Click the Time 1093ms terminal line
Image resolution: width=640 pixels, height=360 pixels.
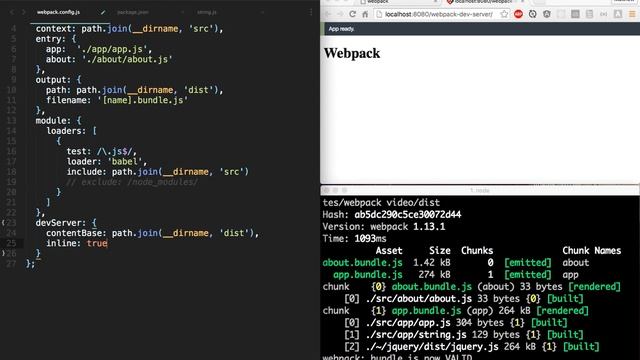[354, 238]
